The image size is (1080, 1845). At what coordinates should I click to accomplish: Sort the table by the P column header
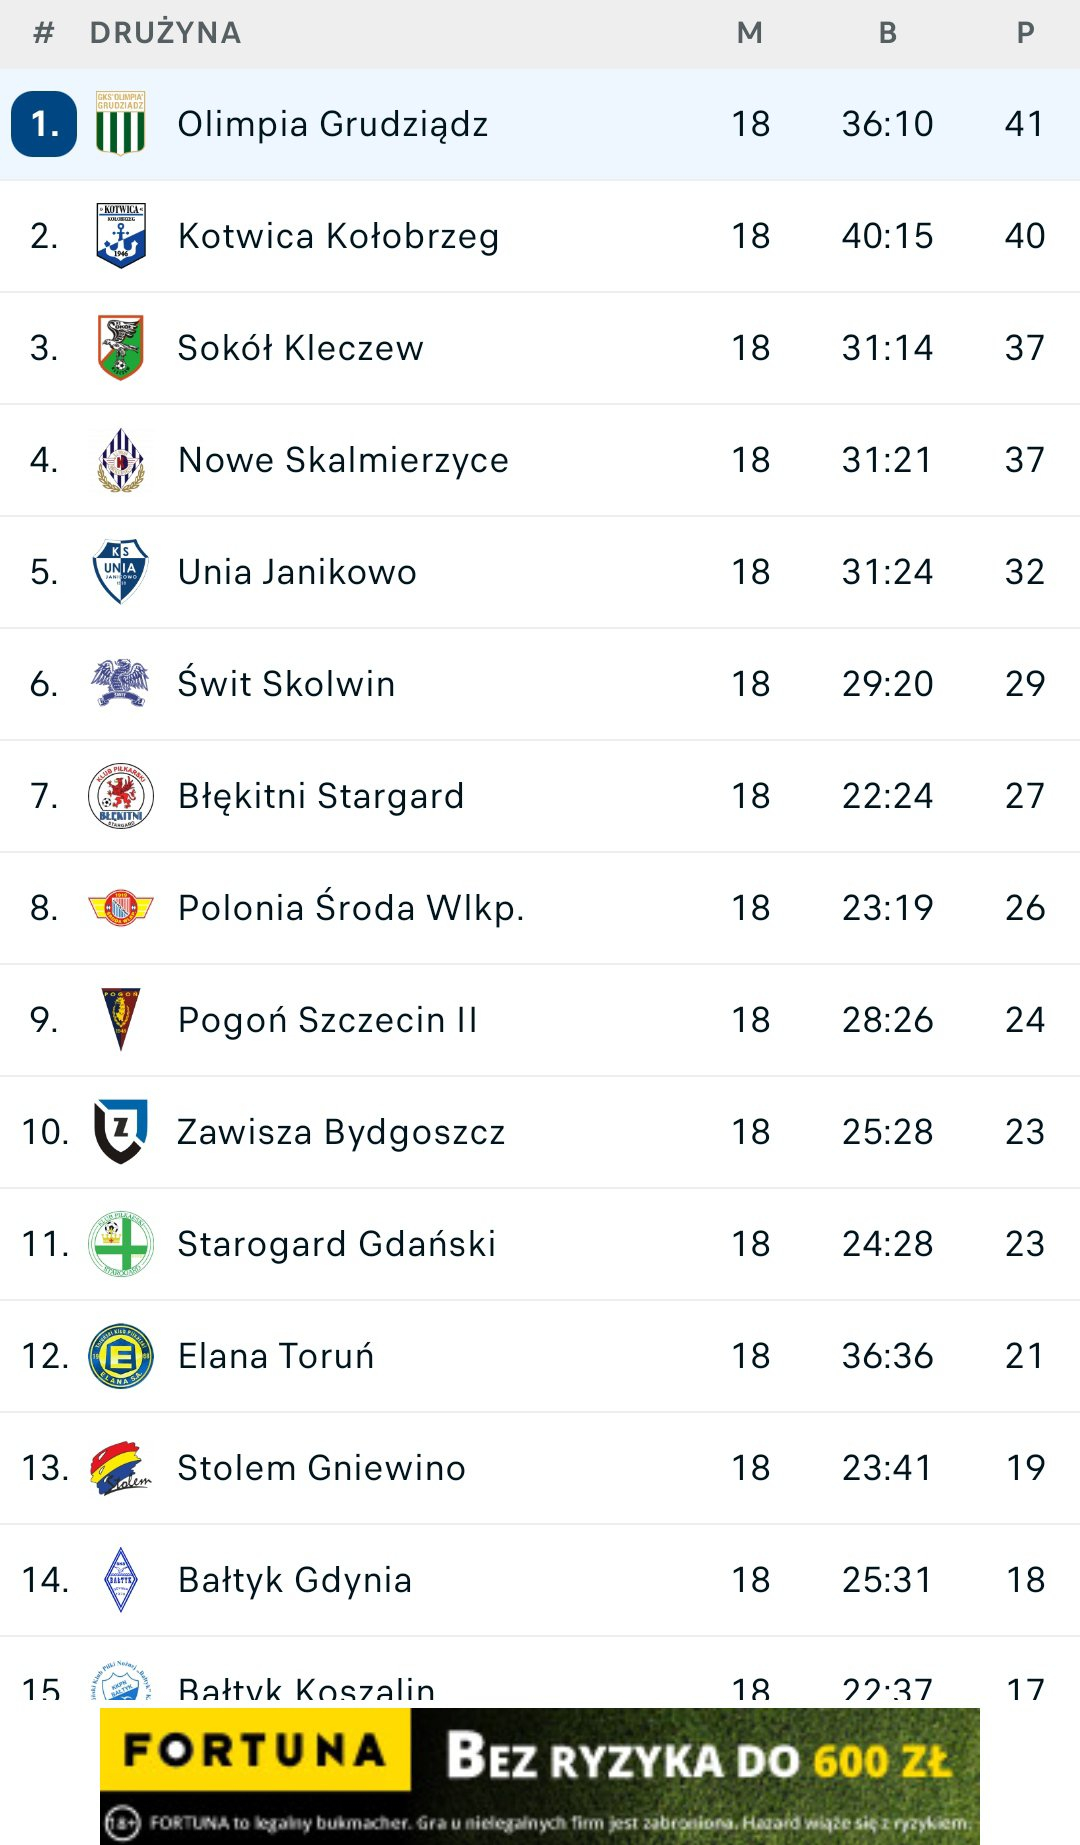pos(1024,33)
